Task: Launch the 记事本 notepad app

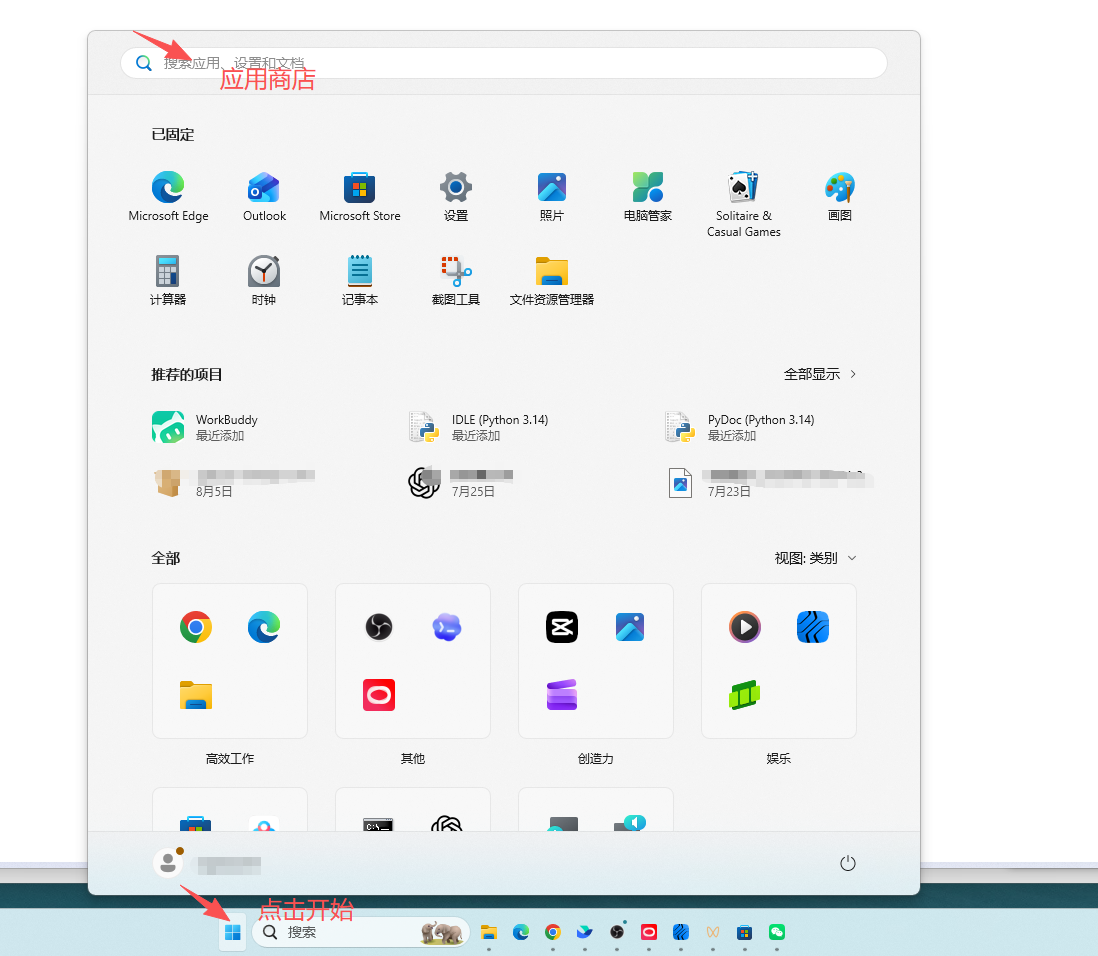Action: pyautogui.click(x=360, y=281)
